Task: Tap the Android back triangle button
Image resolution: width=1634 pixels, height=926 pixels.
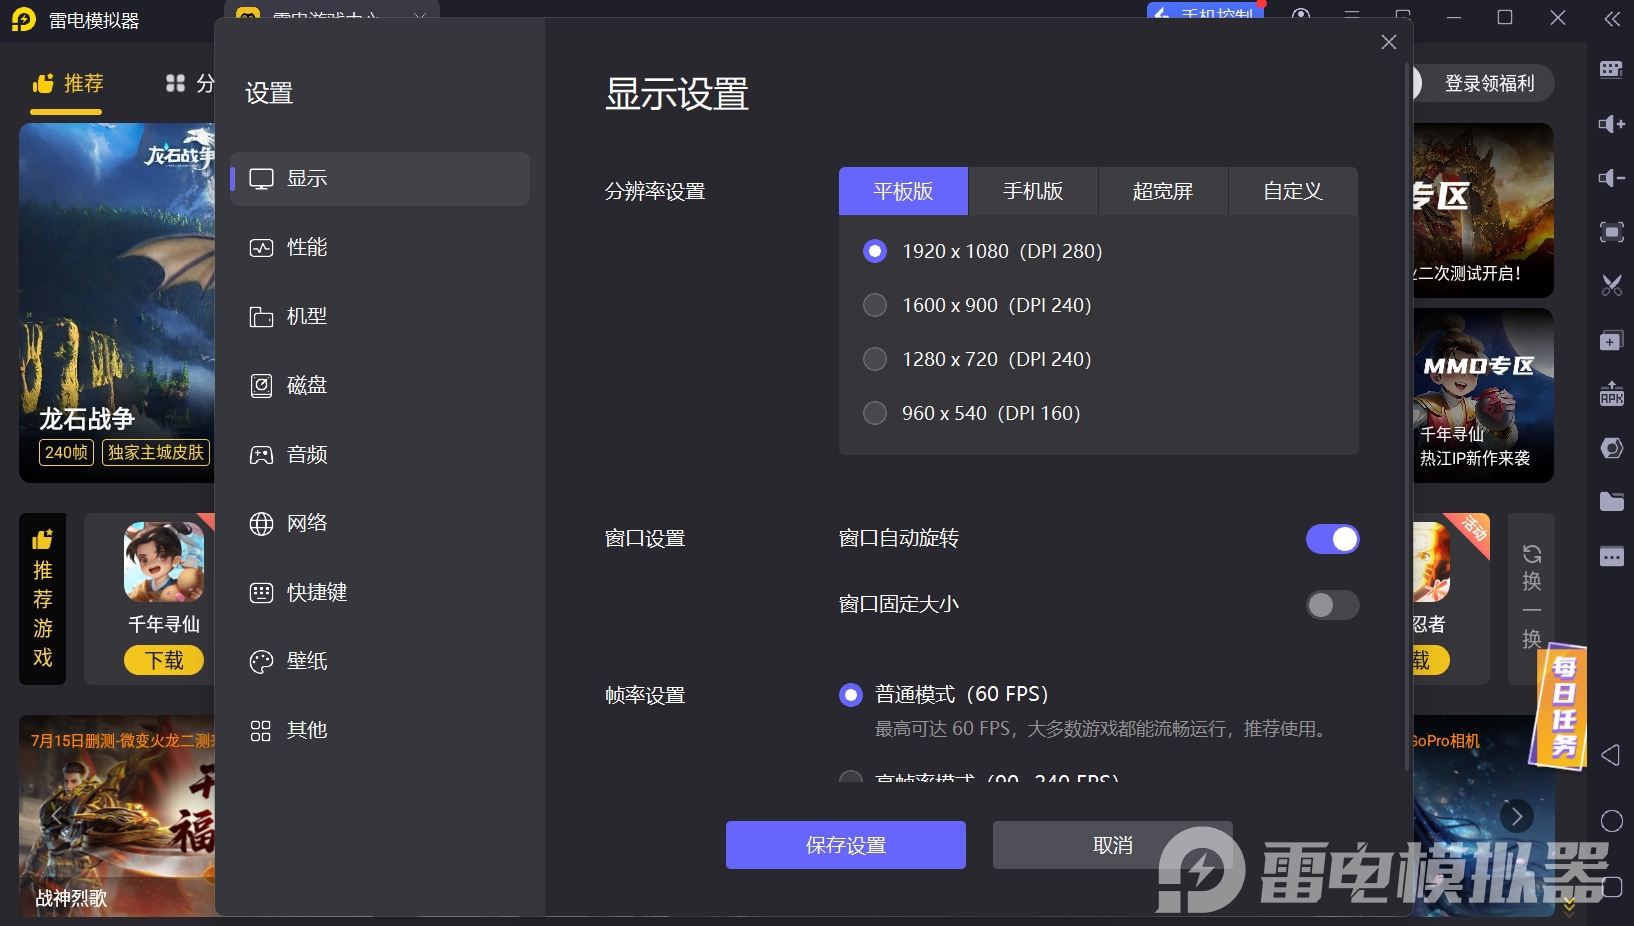Action: (1610, 755)
